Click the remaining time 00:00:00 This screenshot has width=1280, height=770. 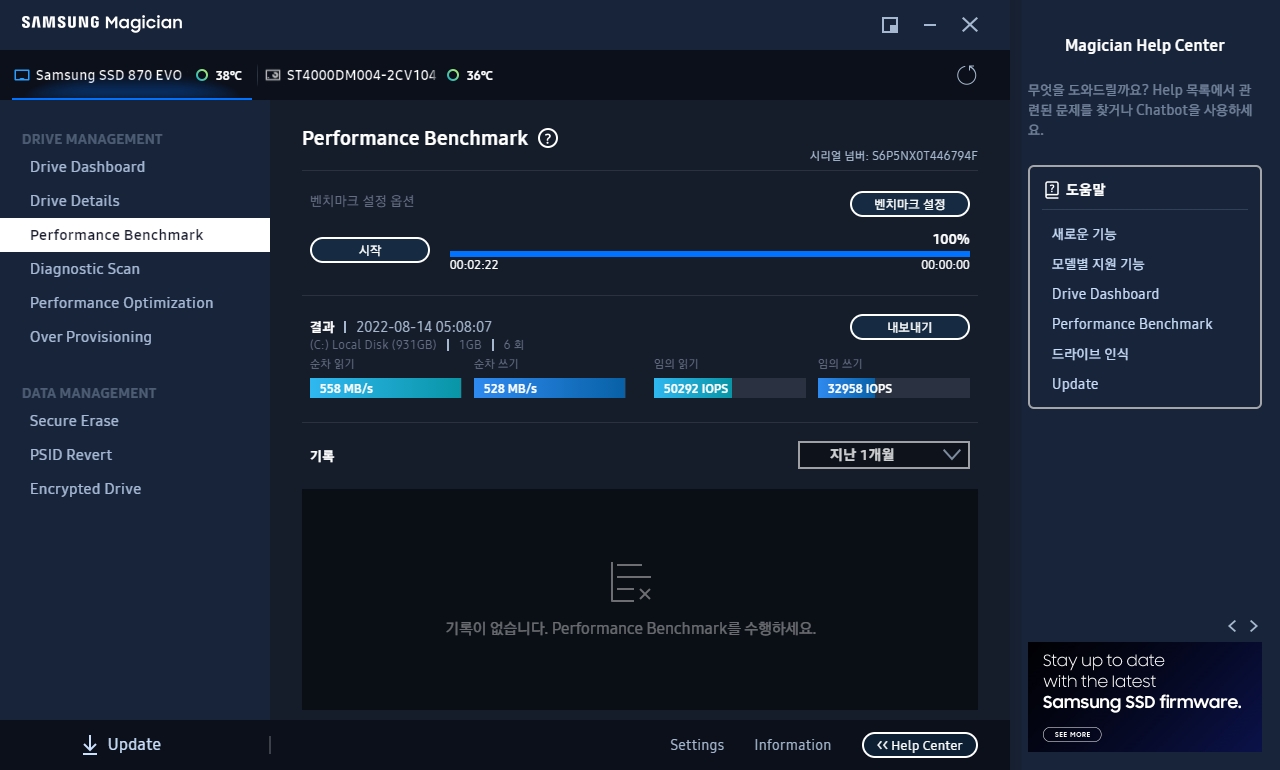(x=945, y=265)
